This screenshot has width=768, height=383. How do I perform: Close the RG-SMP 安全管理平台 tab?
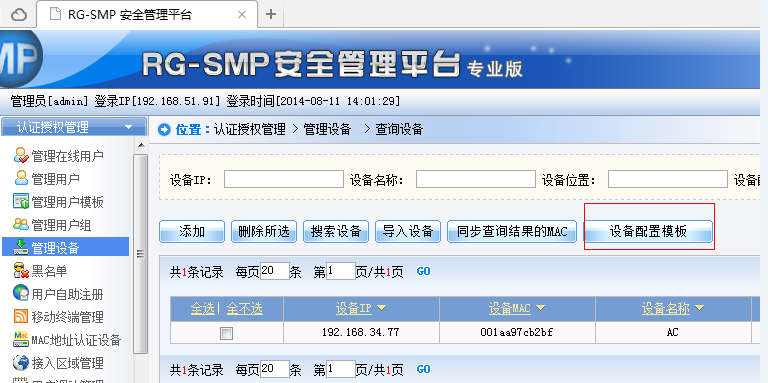[241, 15]
